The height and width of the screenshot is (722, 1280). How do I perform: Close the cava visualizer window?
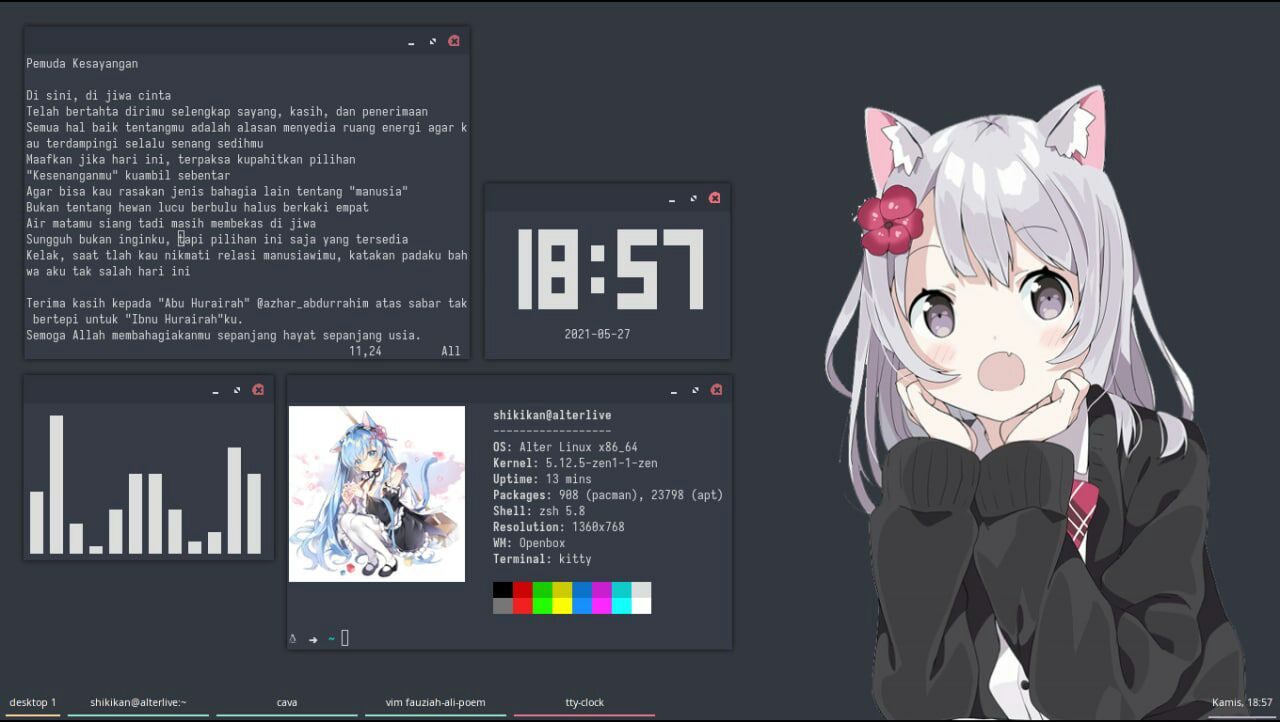coord(258,389)
